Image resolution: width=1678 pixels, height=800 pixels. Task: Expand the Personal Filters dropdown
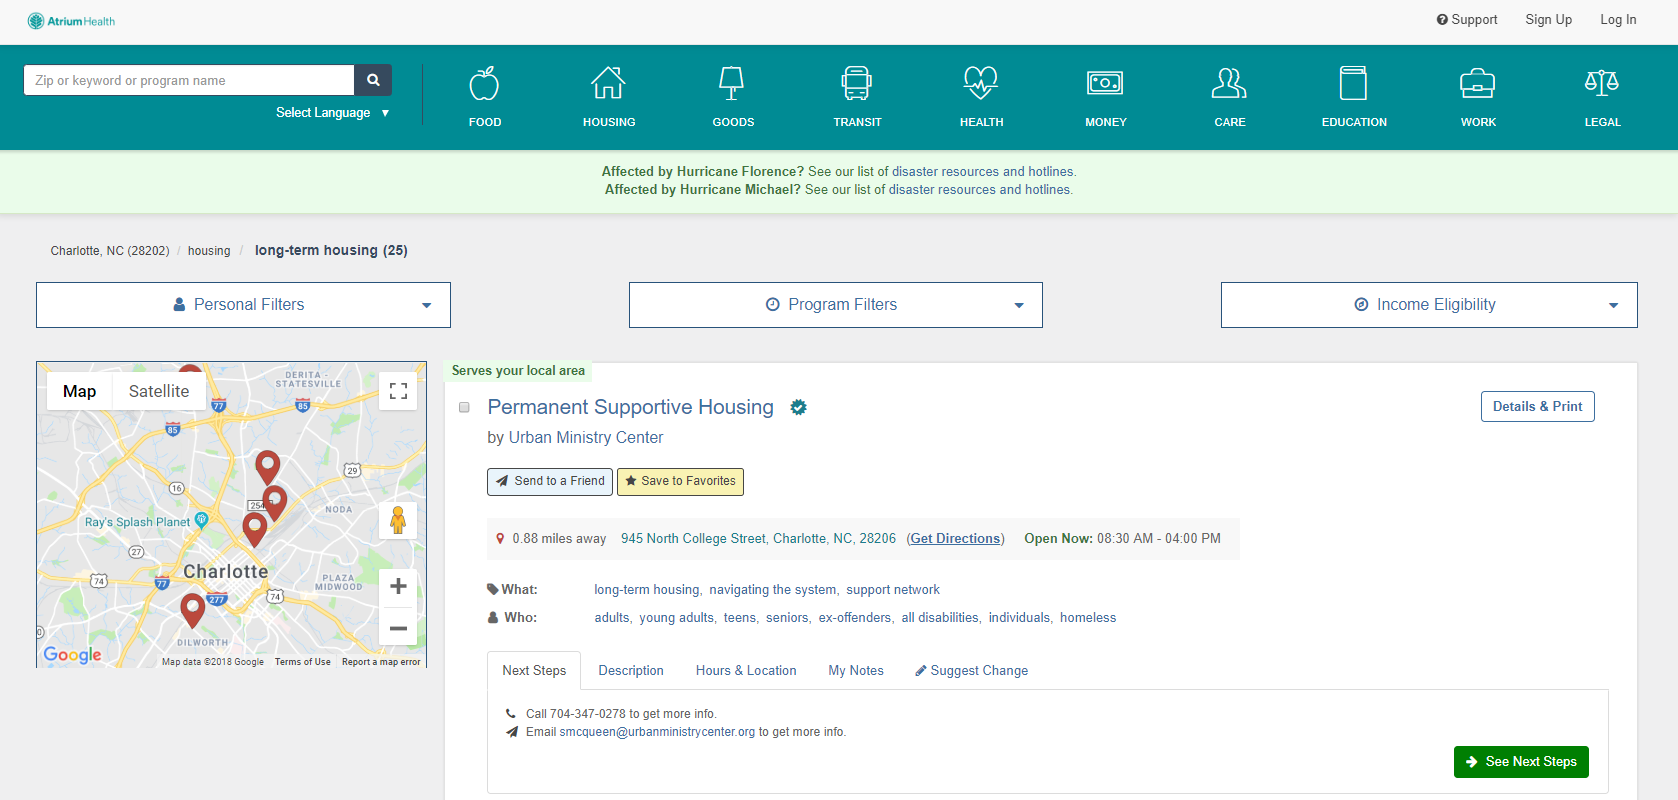pos(243,305)
